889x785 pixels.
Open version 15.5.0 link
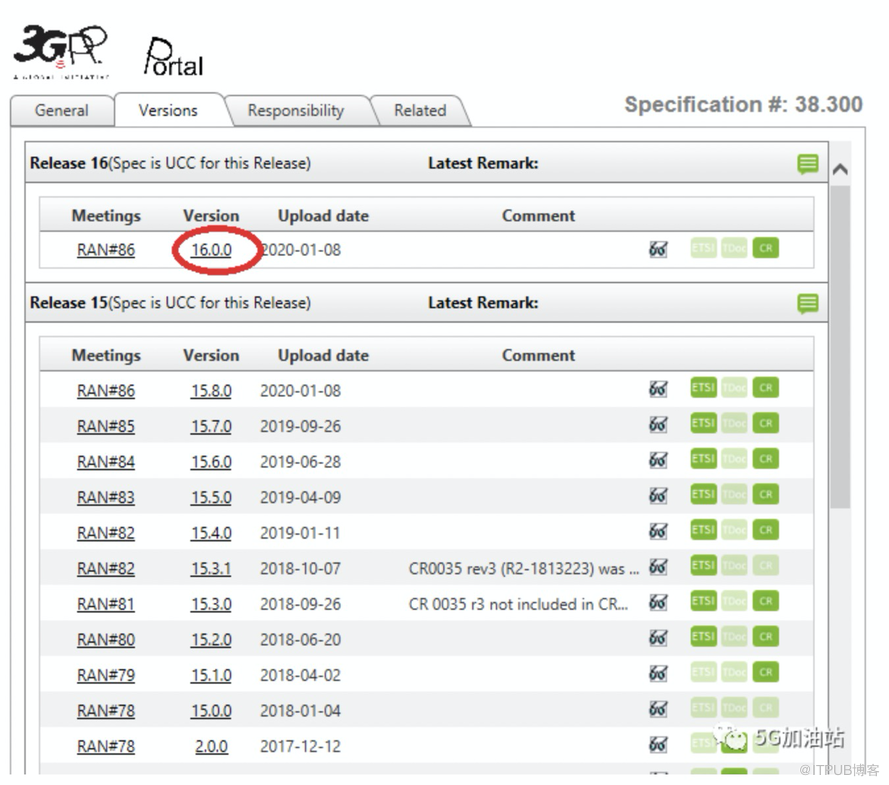[x=211, y=498]
